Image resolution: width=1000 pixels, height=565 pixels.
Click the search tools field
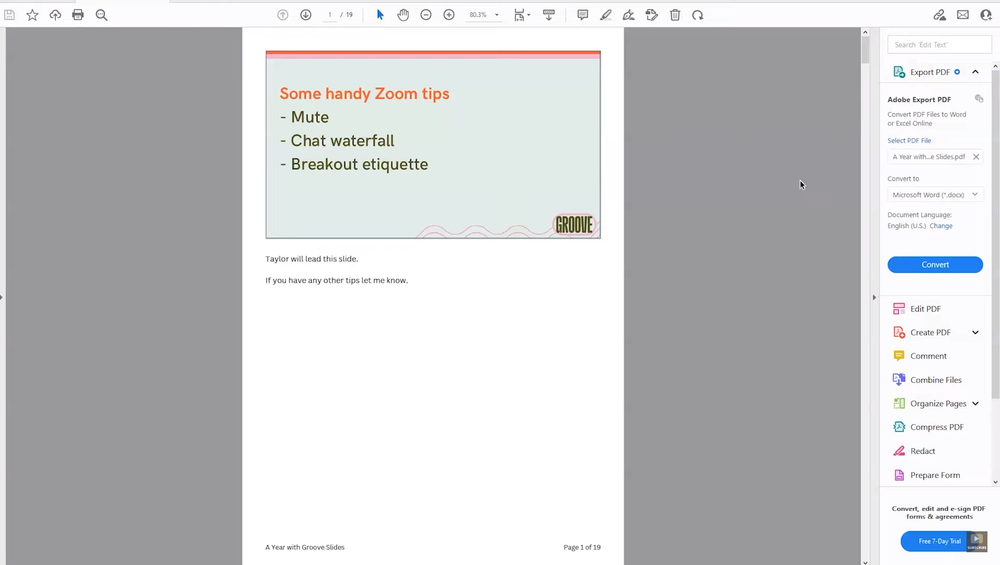939,45
